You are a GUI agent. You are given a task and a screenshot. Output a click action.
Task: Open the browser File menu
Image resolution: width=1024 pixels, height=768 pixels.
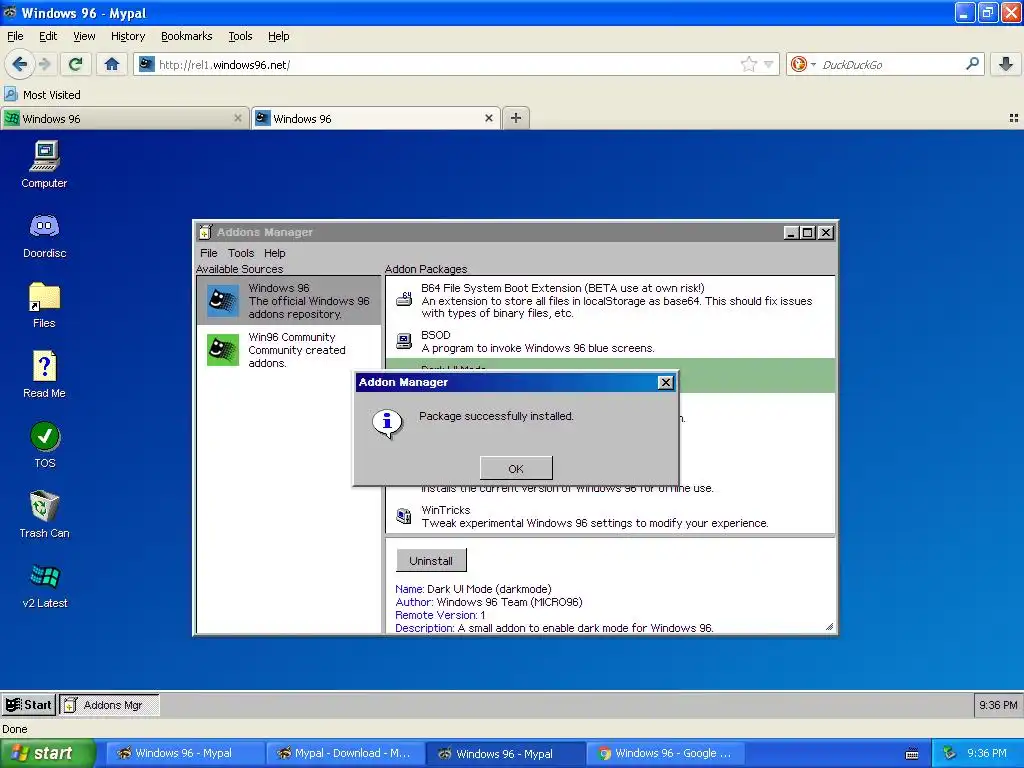(15, 36)
